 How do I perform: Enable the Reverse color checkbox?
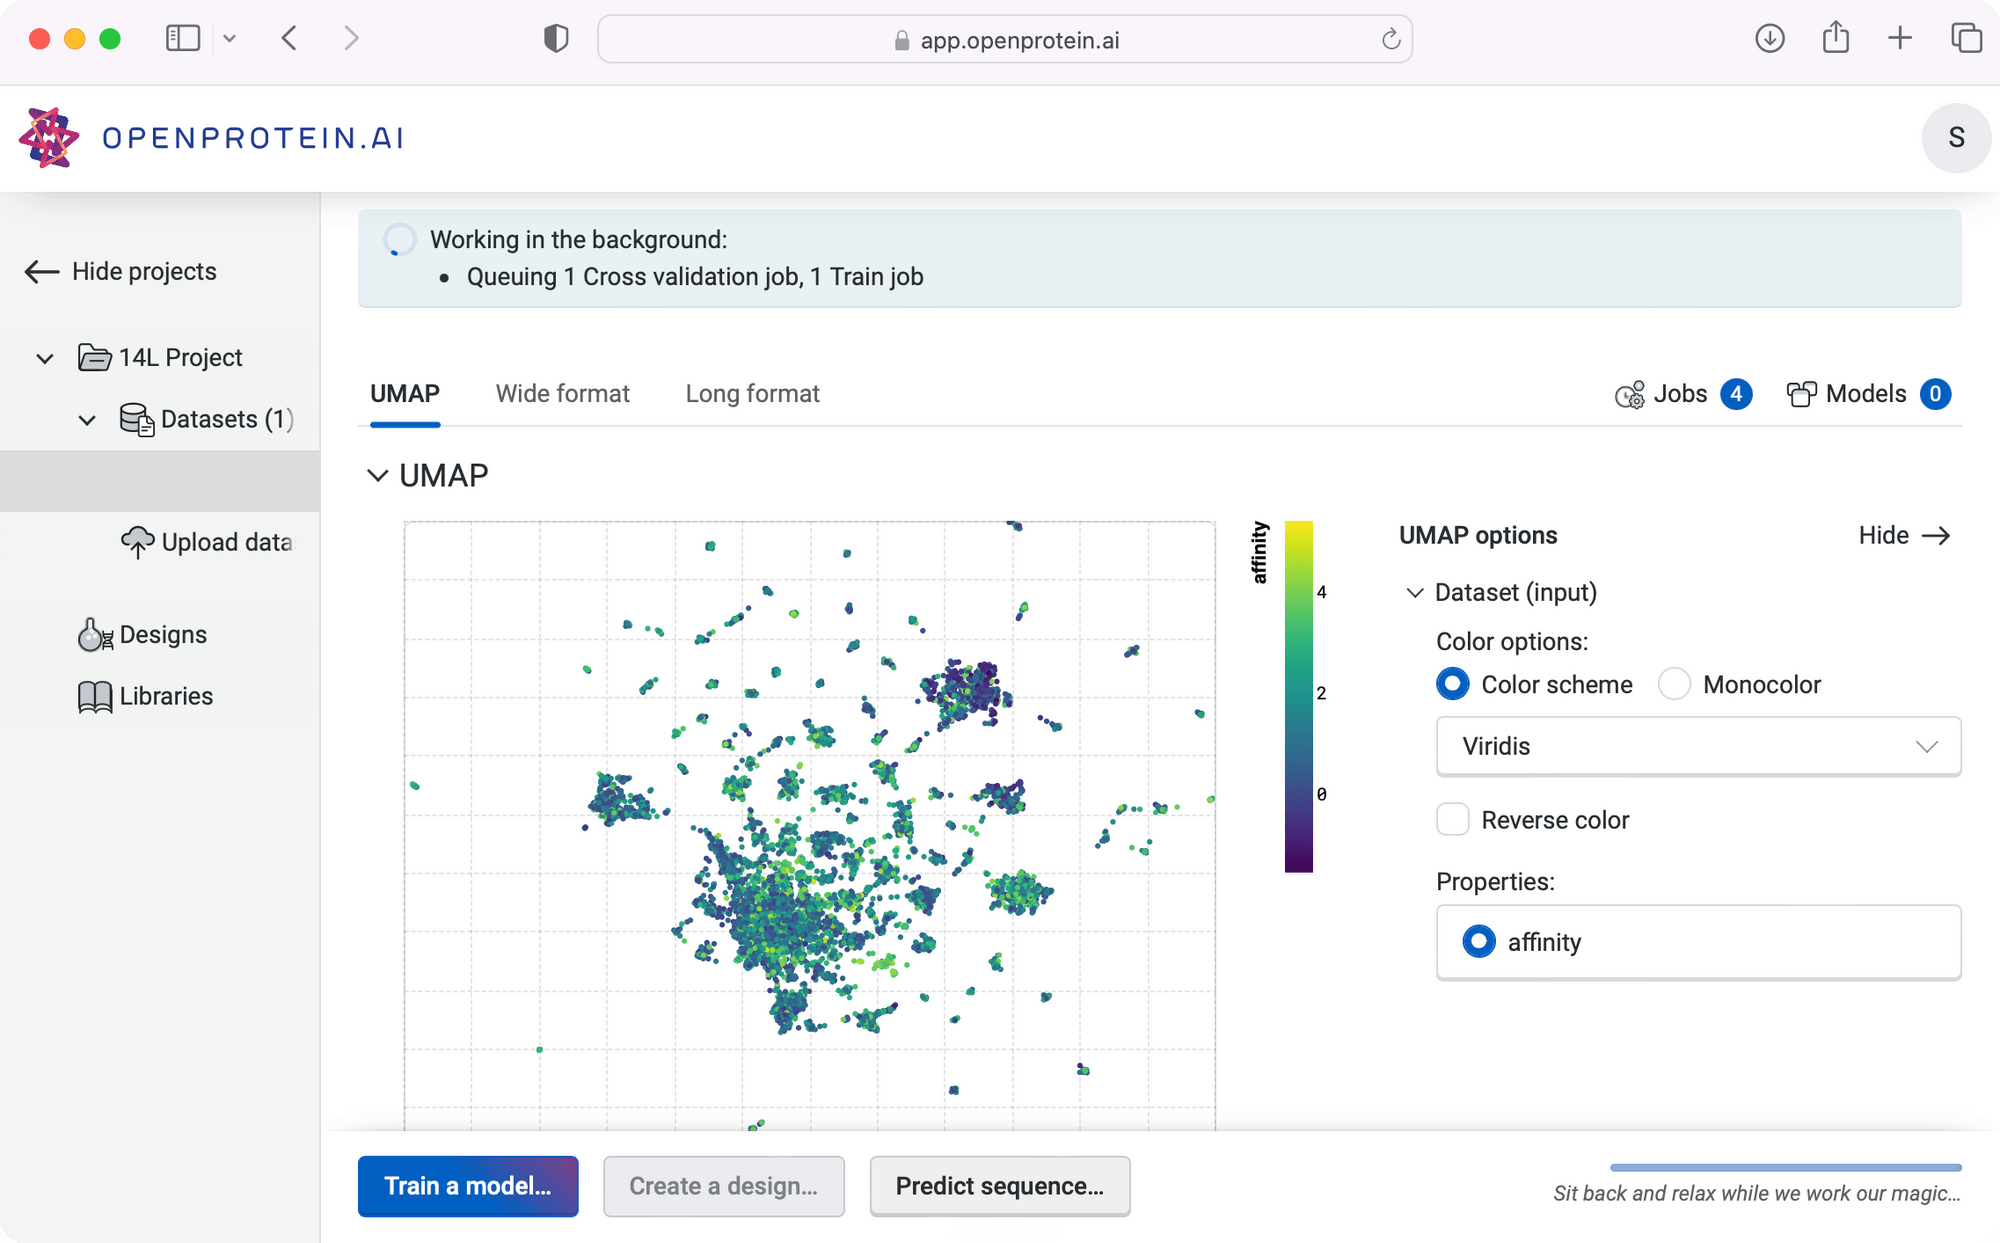pyautogui.click(x=1452, y=819)
